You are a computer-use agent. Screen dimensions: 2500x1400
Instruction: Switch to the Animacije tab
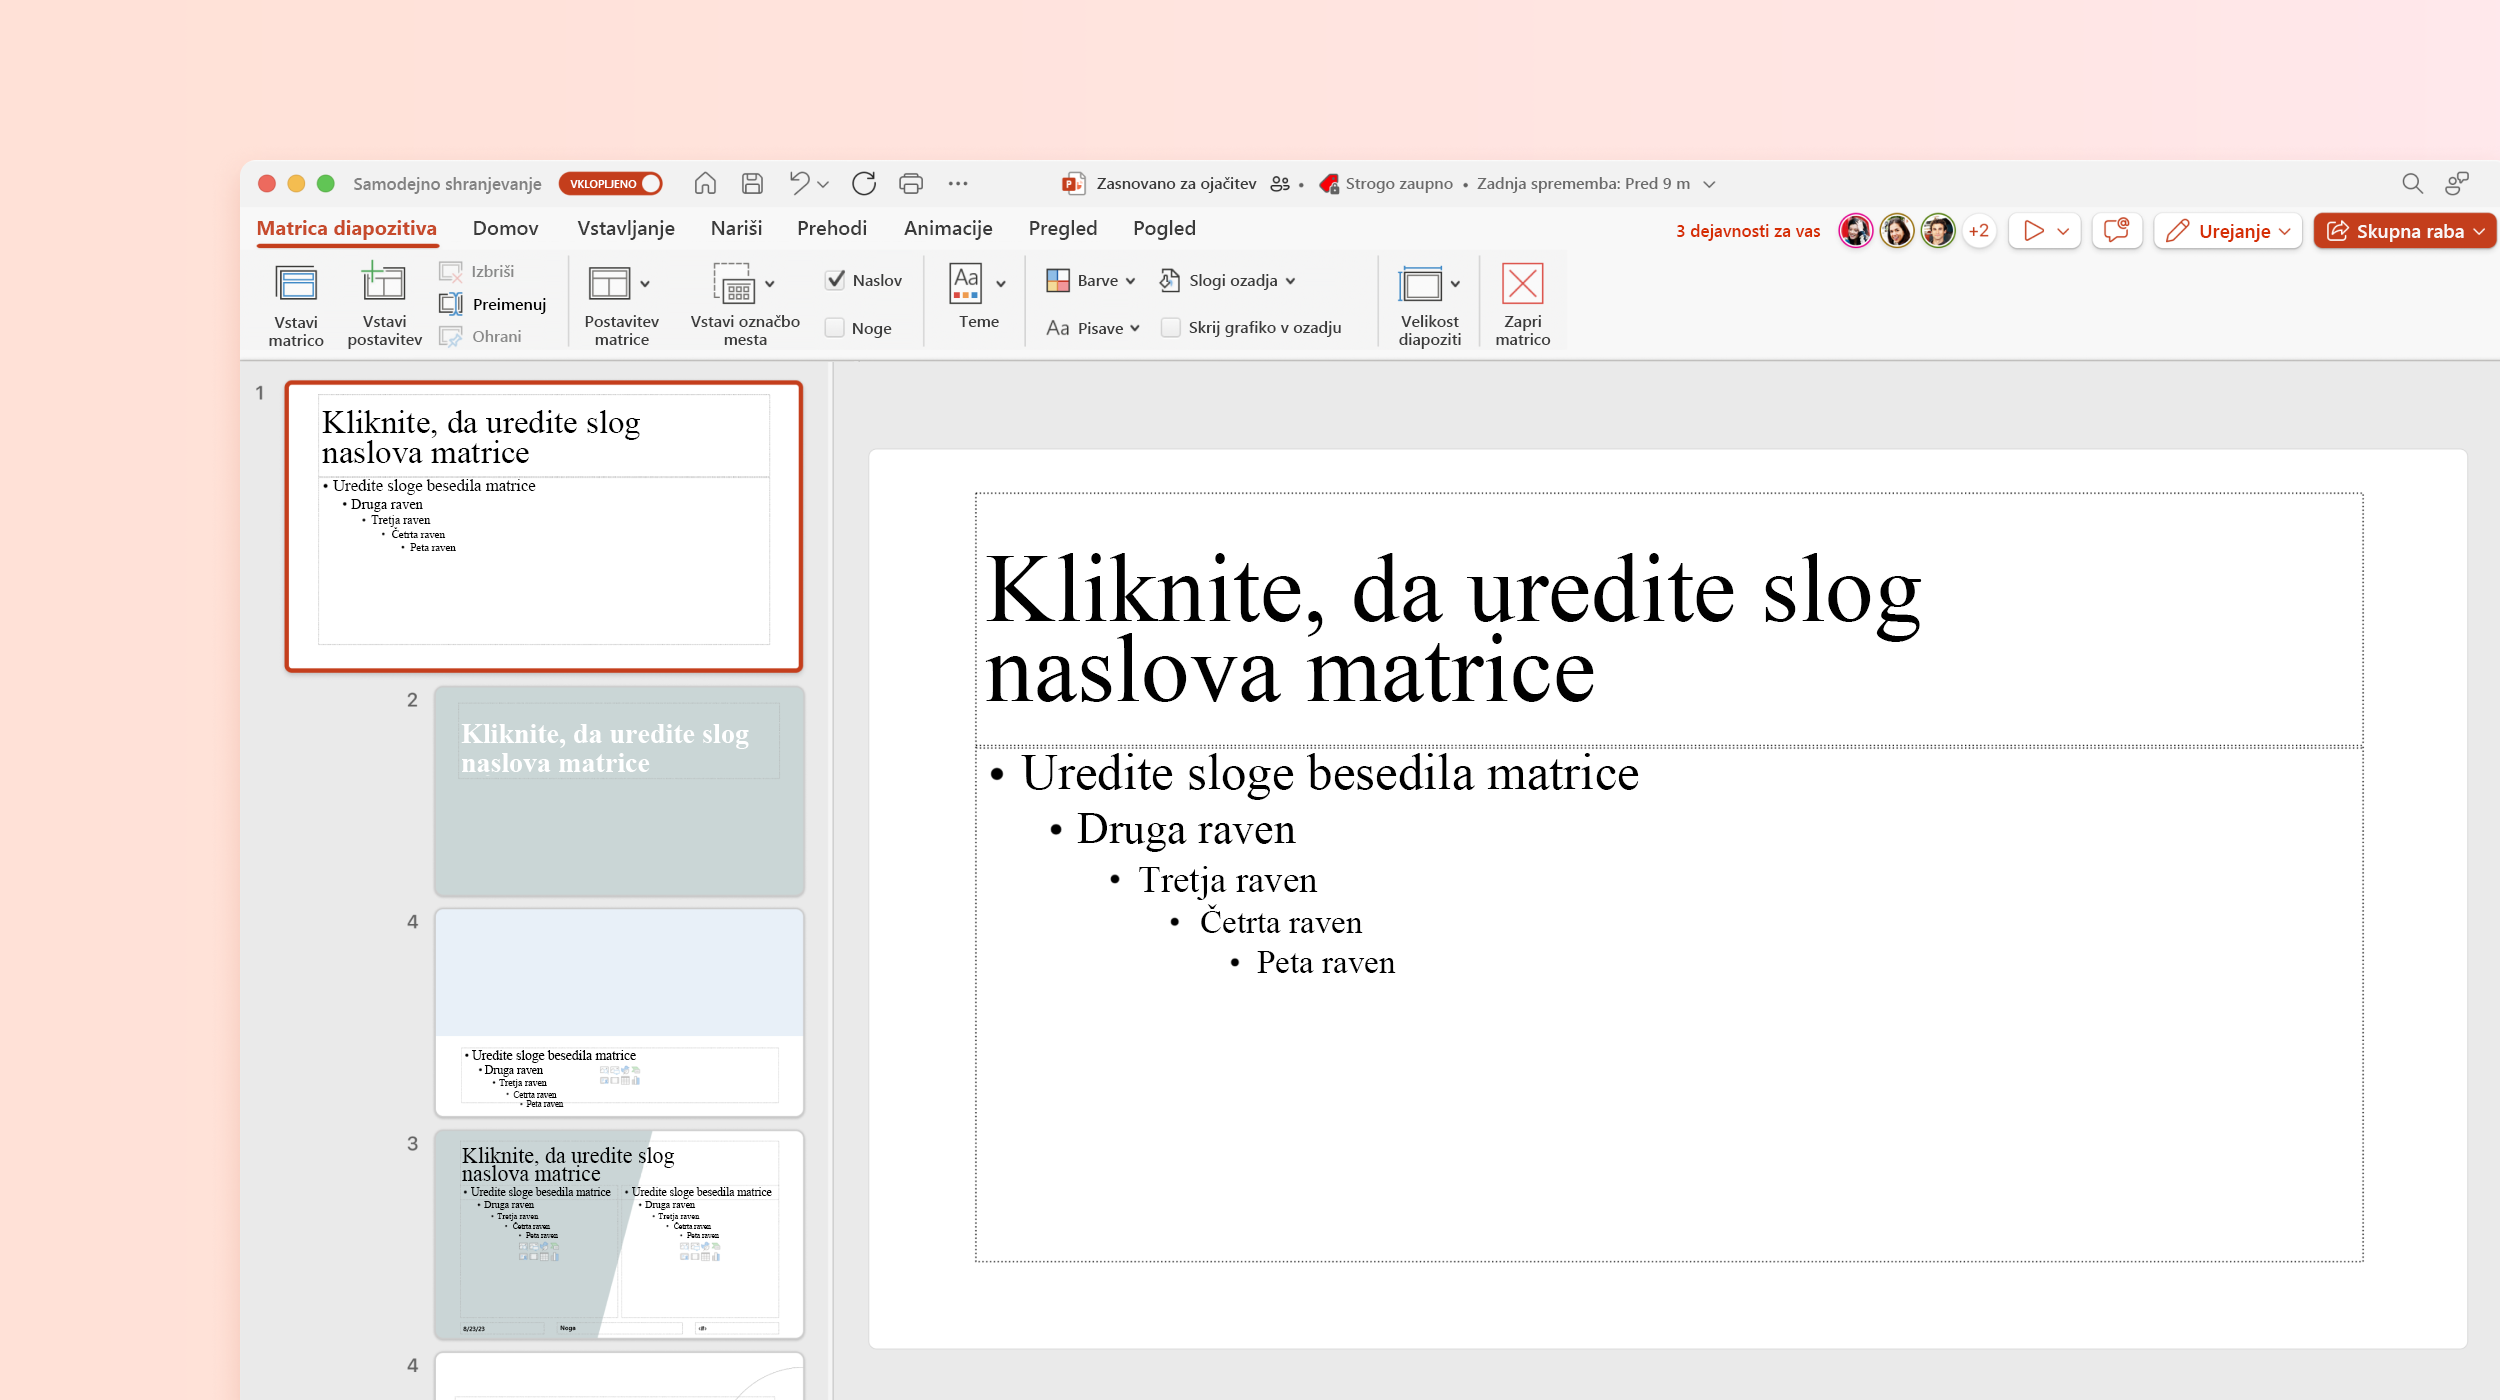coord(948,228)
